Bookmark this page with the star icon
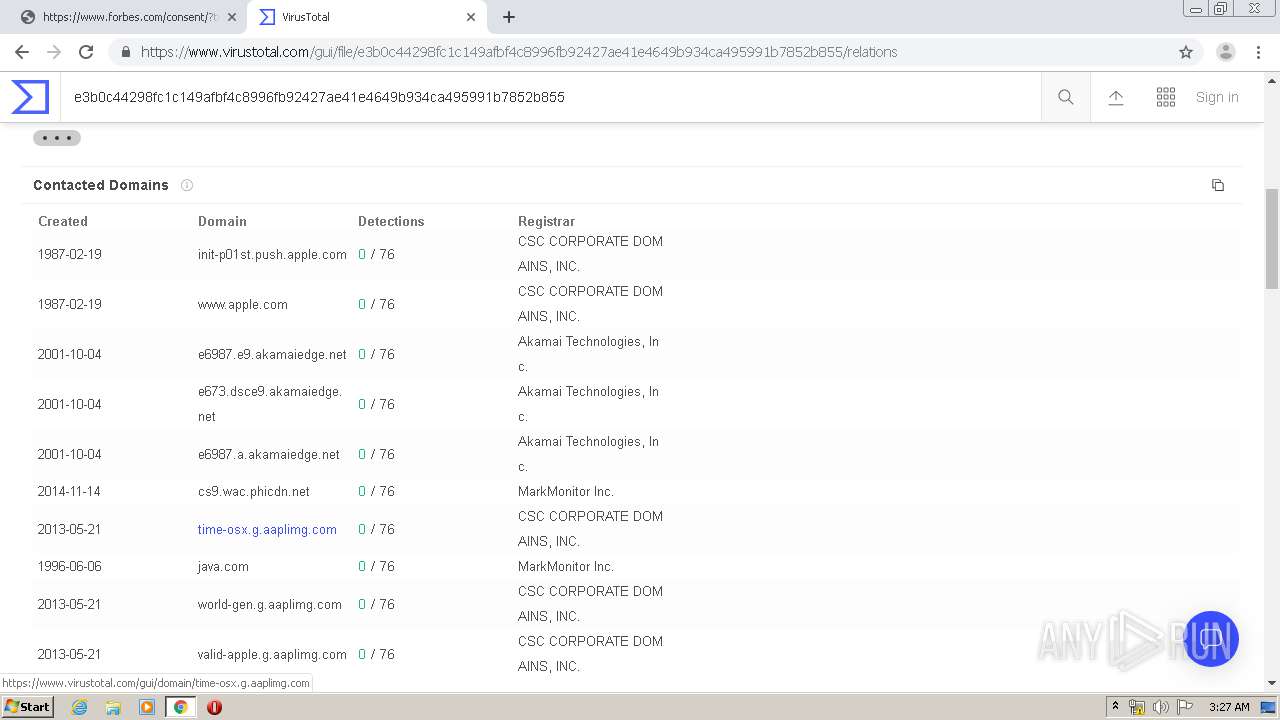 1186,52
